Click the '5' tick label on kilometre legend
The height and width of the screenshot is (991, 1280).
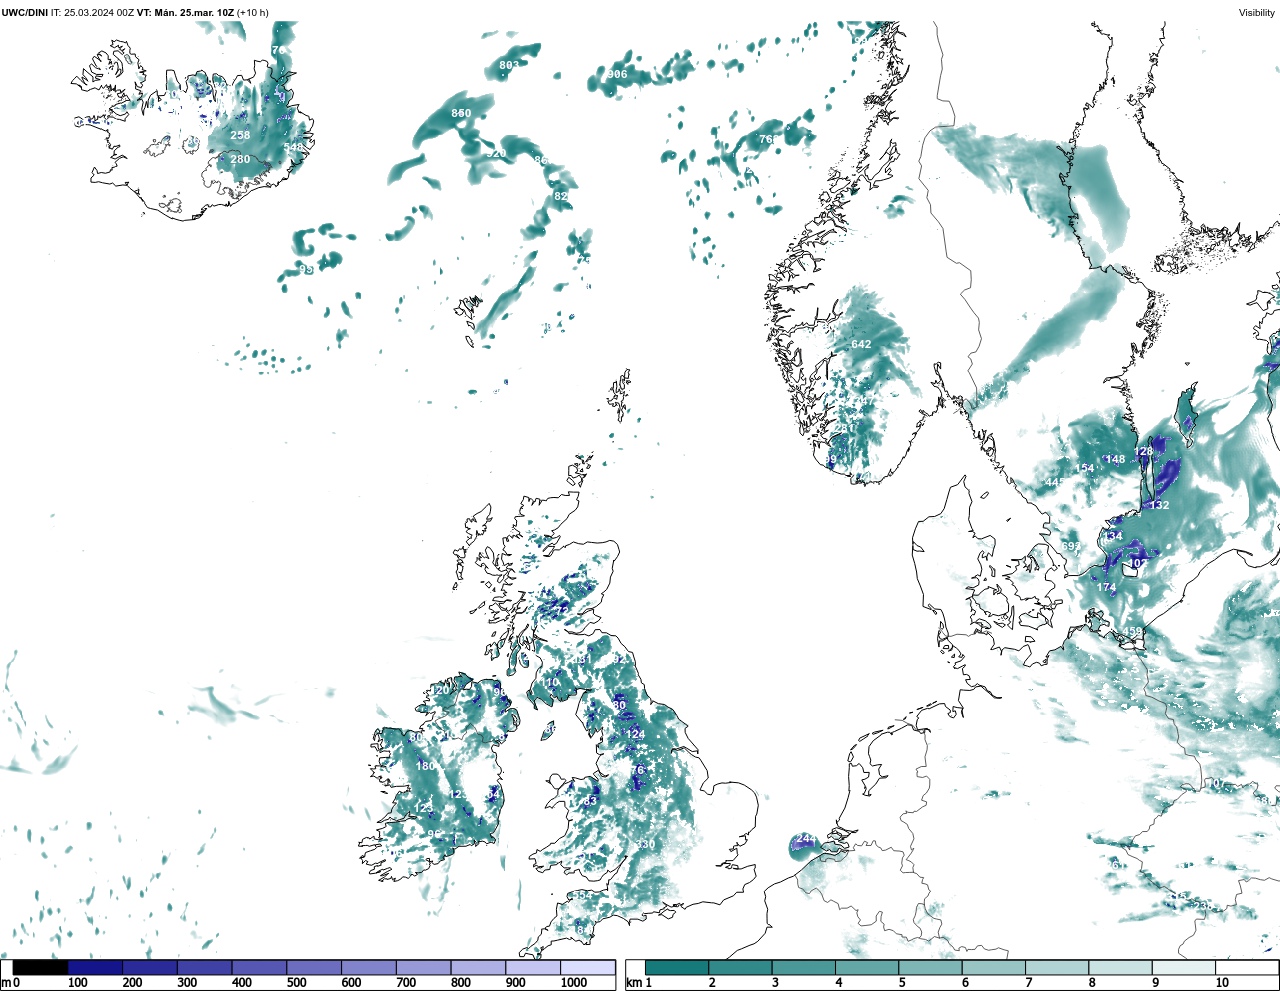[902, 983]
